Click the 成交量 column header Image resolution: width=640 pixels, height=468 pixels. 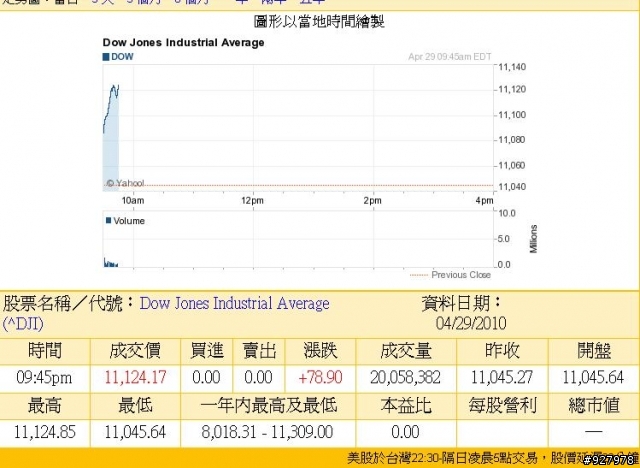406,350
